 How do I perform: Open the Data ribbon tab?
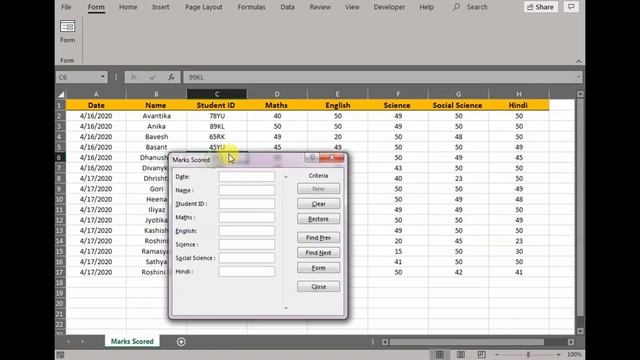point(287,7)
